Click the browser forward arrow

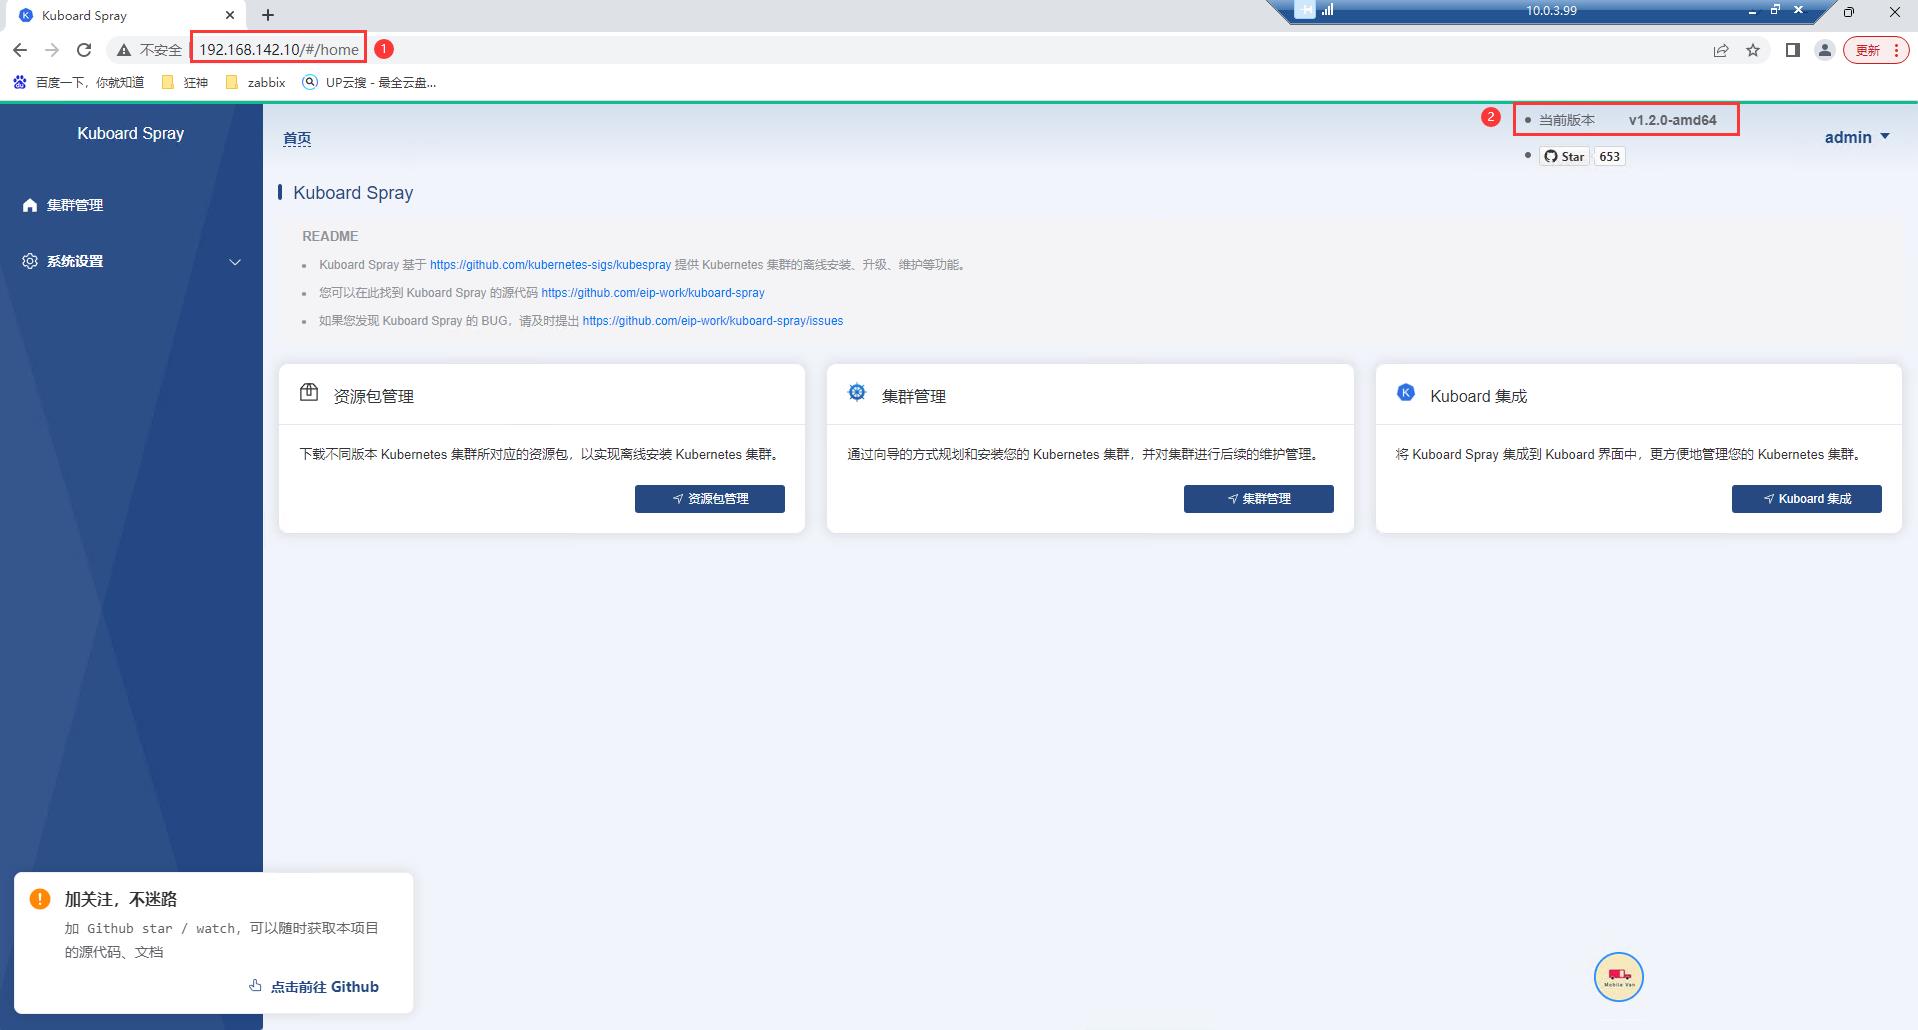click(x=52, y=50)
